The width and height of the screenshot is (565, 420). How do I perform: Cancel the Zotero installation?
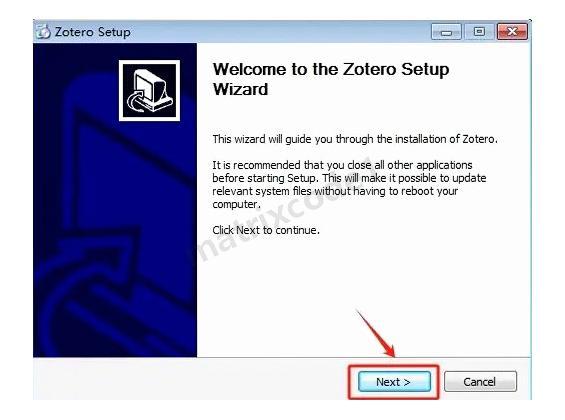tap(480, 381)
